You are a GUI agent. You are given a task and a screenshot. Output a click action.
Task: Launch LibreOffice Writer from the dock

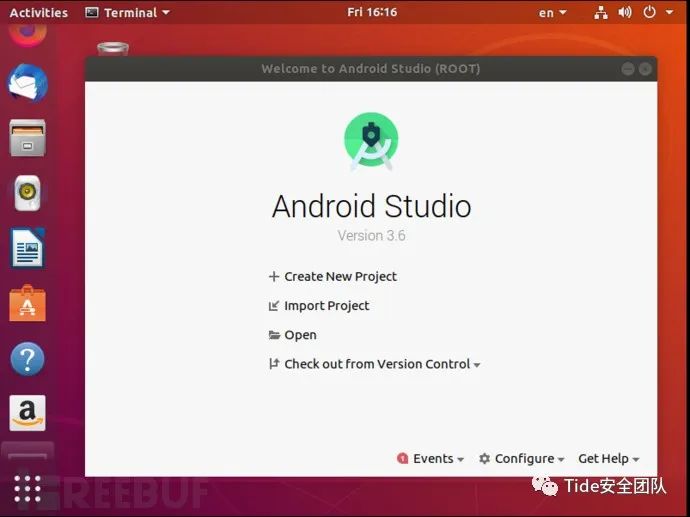coord(27,248)
